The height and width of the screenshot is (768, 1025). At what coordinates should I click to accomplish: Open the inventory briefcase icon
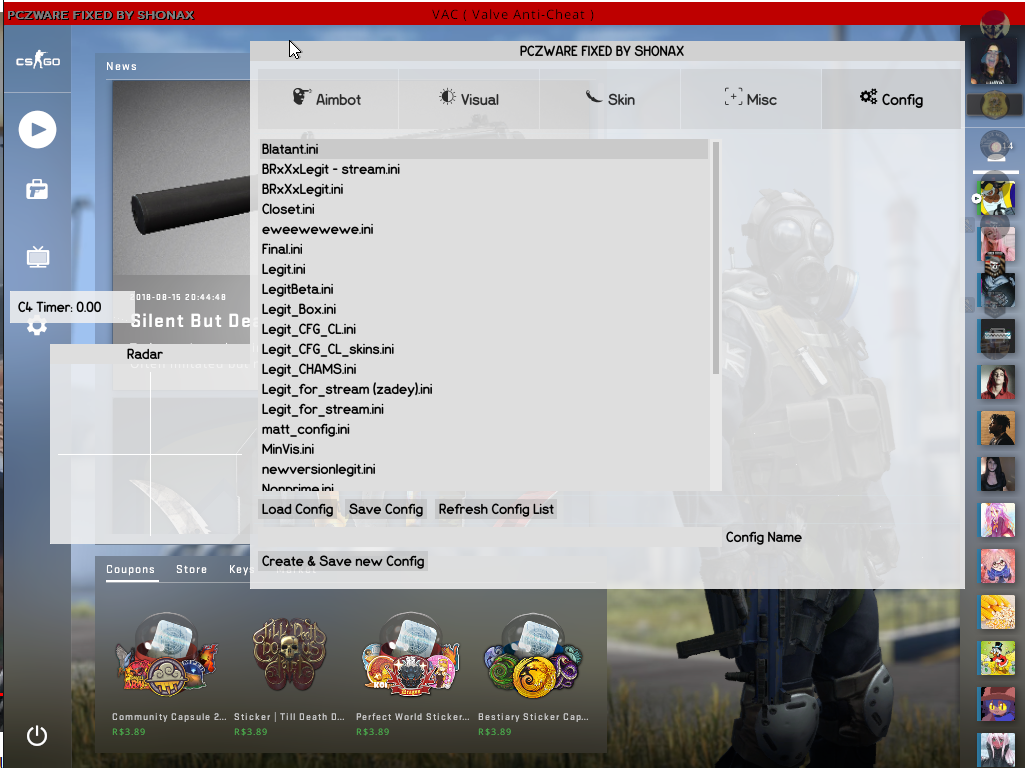pyautogui.click(x=37, y=190)
